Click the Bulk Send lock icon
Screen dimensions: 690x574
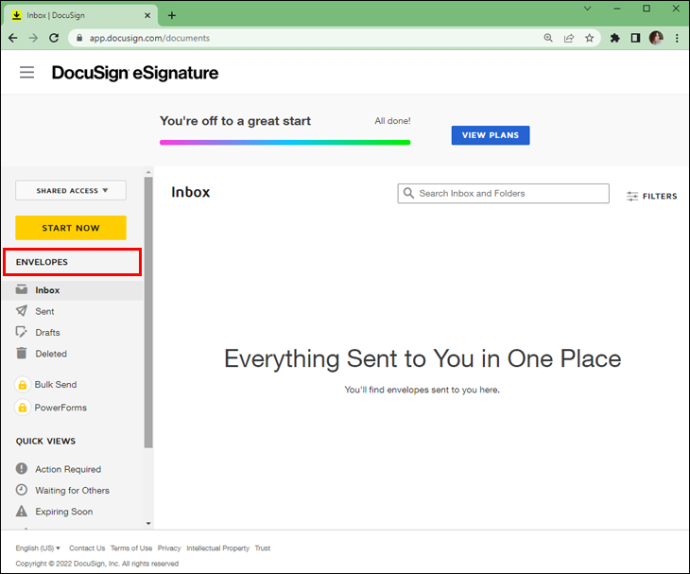[x=22, y=385]
